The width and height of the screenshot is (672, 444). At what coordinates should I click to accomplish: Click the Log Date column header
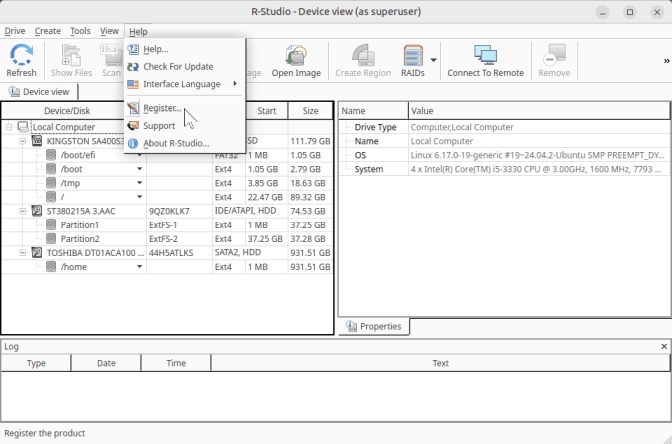pos(106,363)
